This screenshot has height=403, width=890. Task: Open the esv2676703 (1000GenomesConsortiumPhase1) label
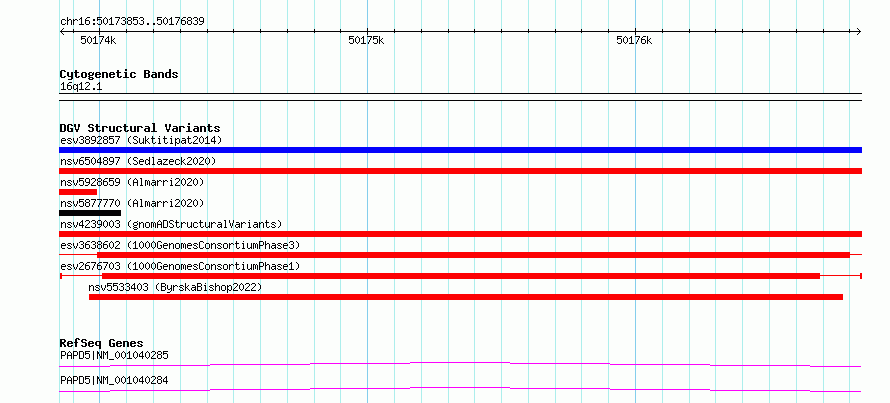pos(180,266)
